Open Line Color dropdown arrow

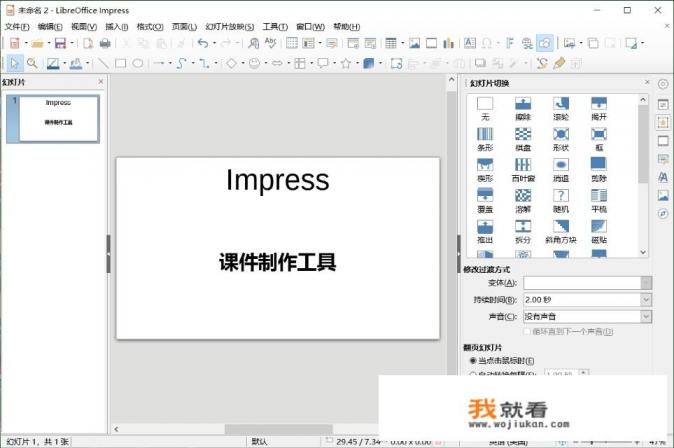point(64,64)
